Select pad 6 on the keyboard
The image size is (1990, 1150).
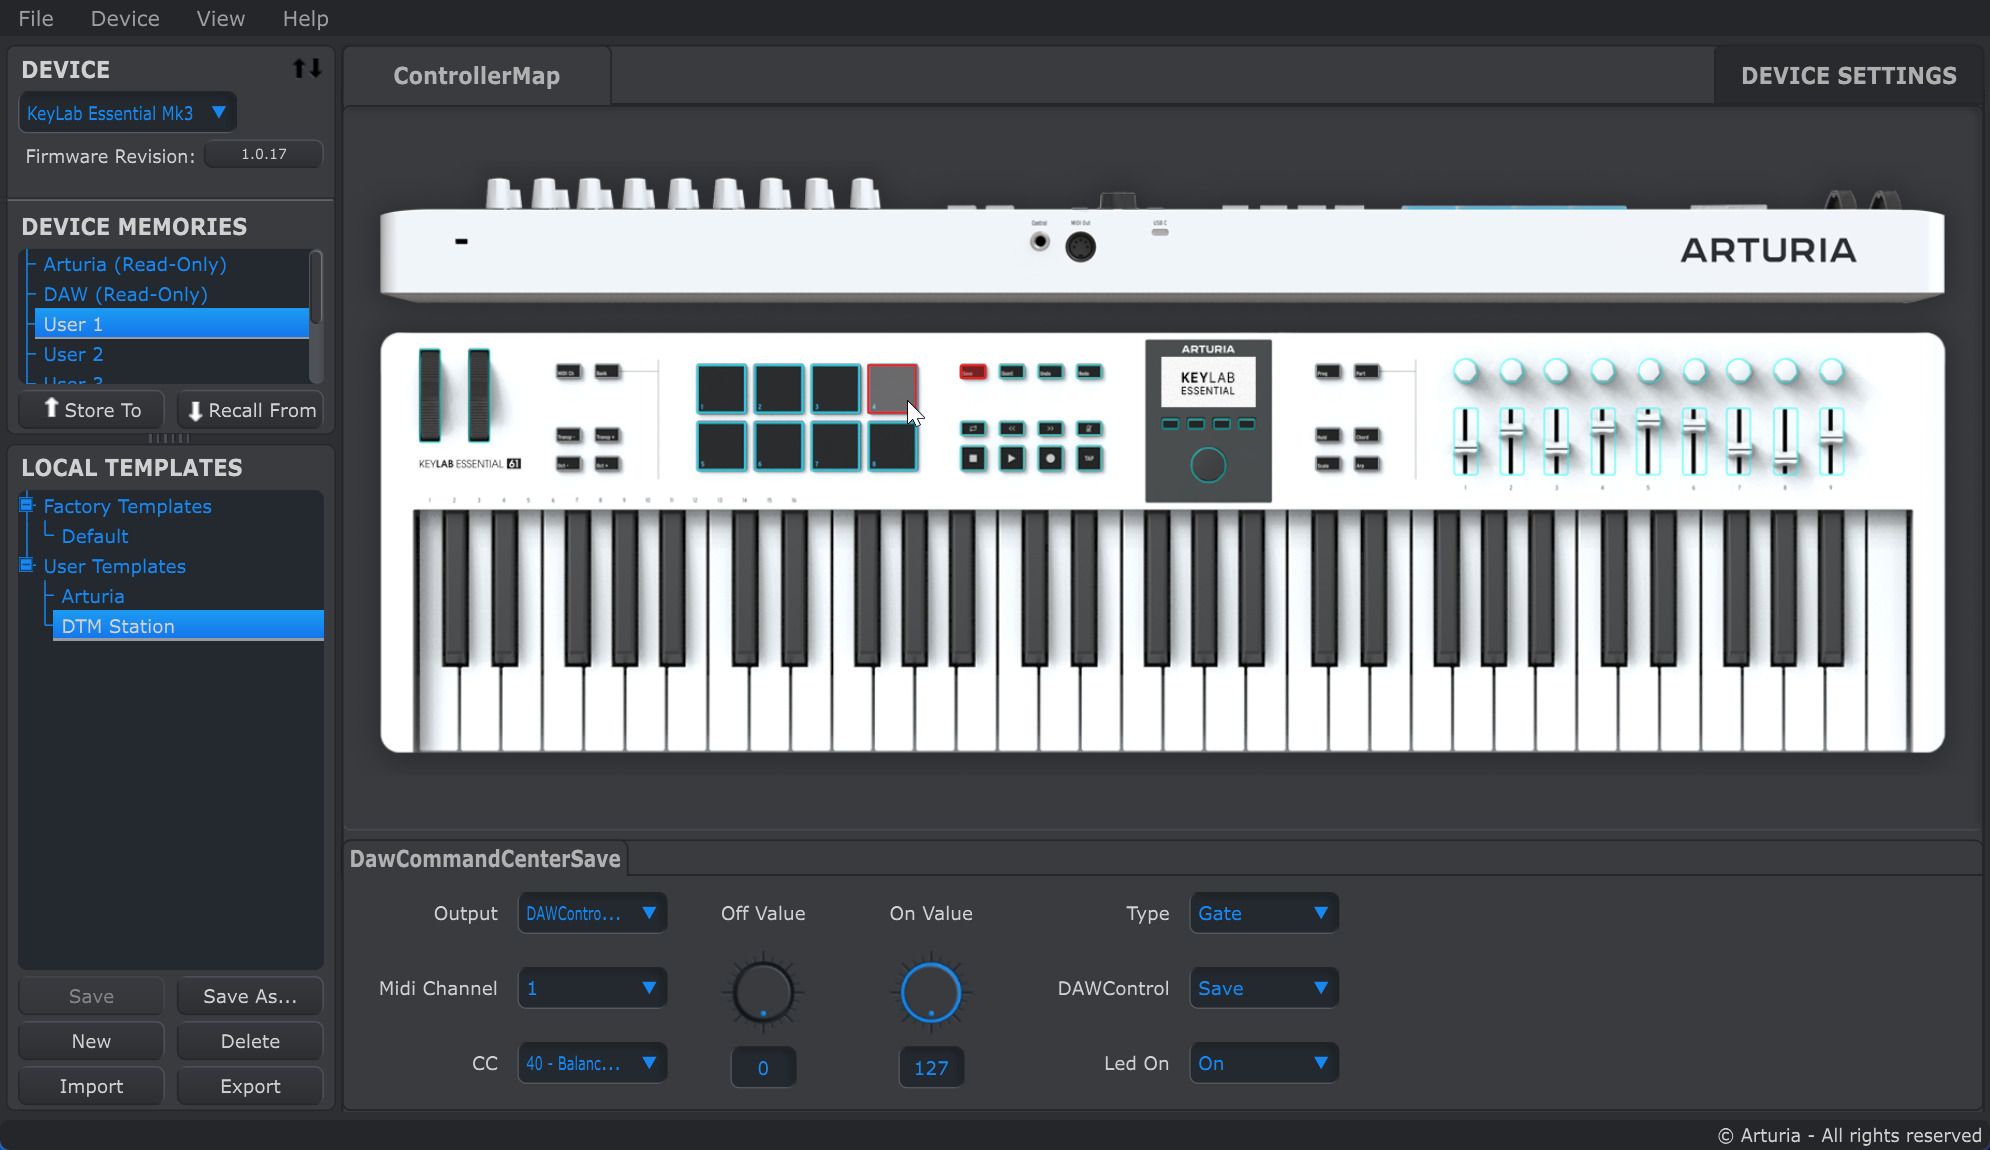coord(778,446)
